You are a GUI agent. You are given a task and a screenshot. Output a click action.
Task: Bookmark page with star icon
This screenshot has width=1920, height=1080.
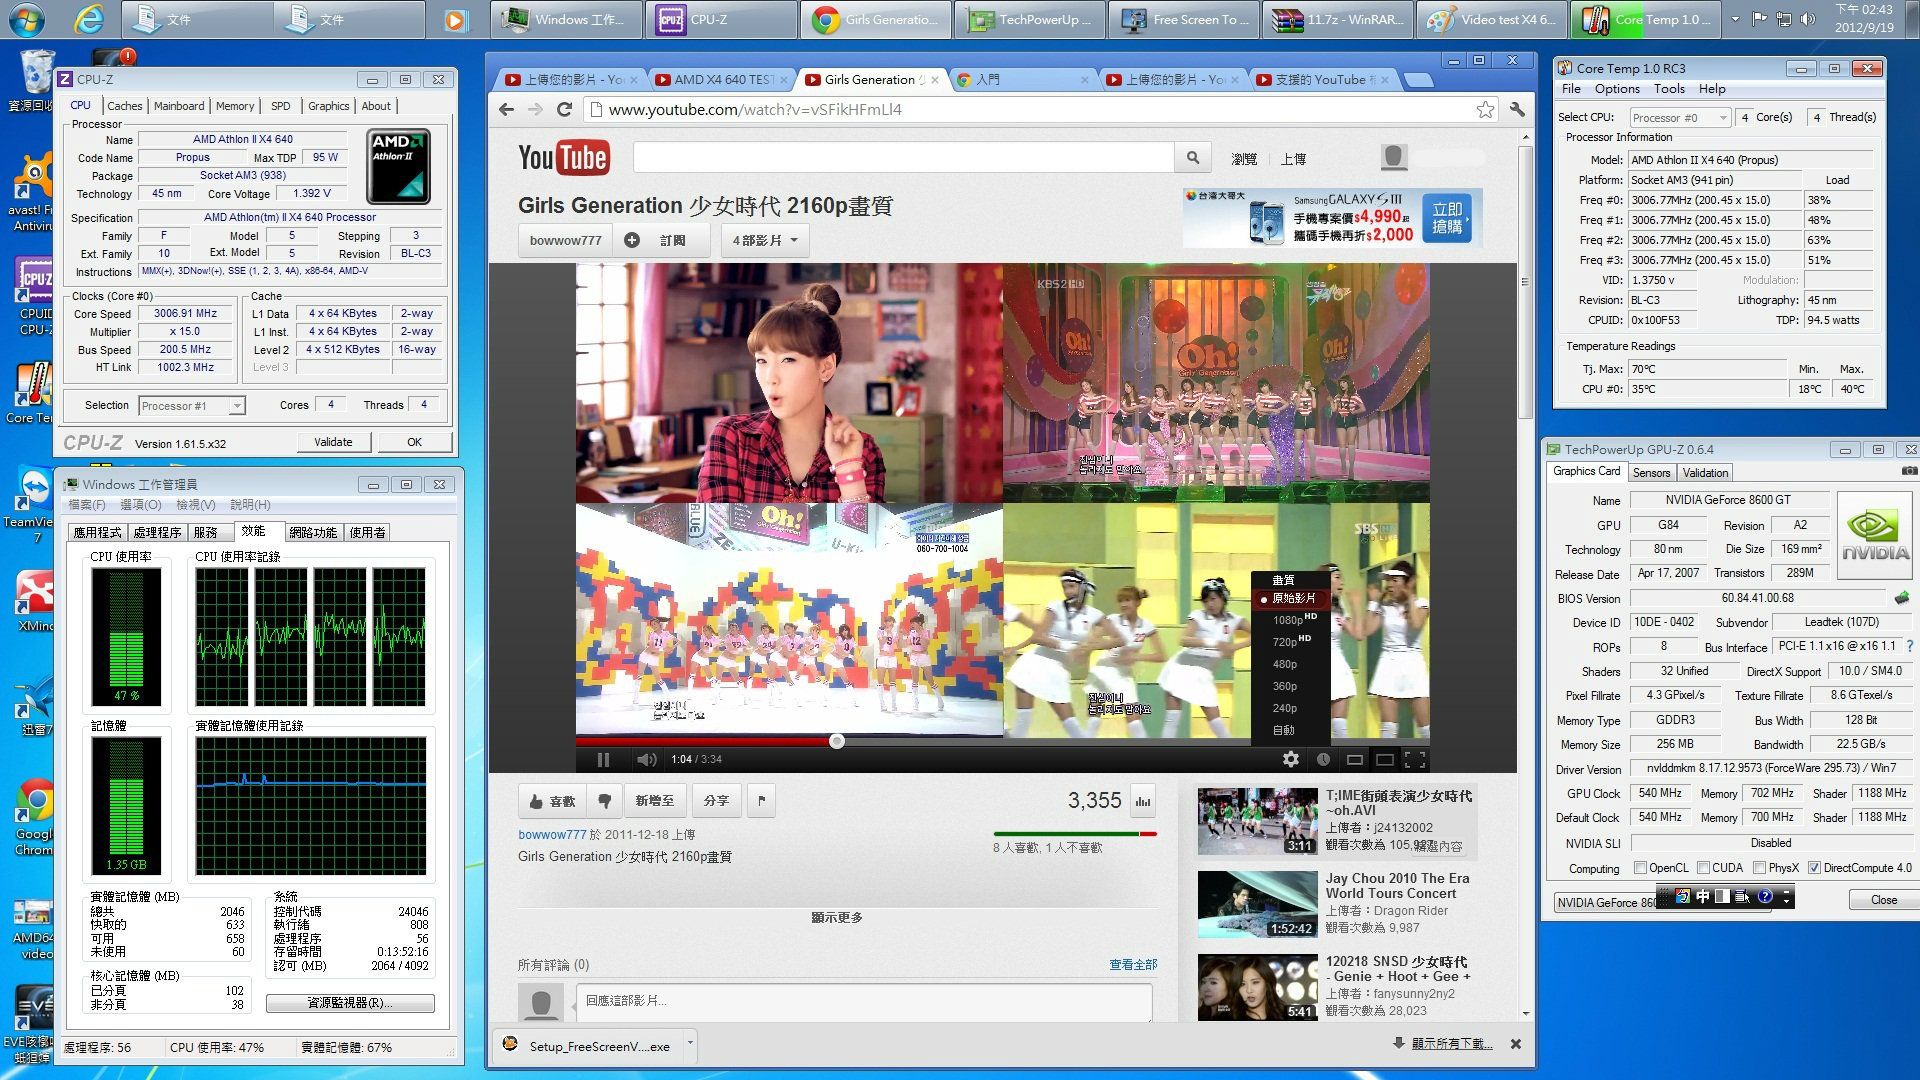[x=1485, y=110]
